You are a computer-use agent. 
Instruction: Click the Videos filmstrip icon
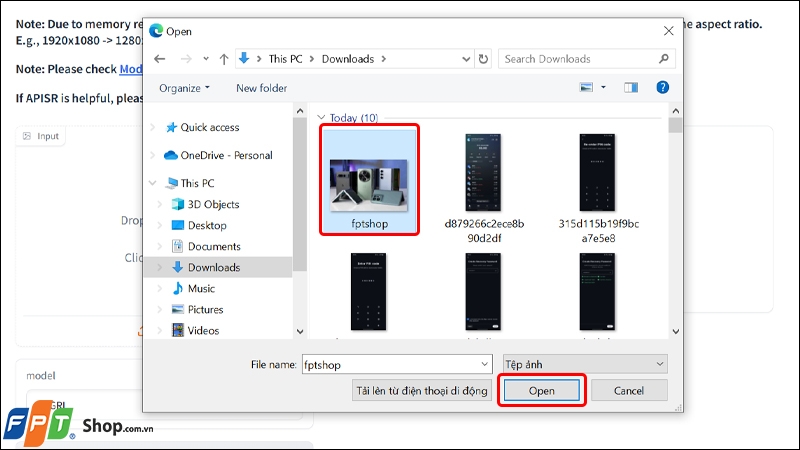point(178,330)
